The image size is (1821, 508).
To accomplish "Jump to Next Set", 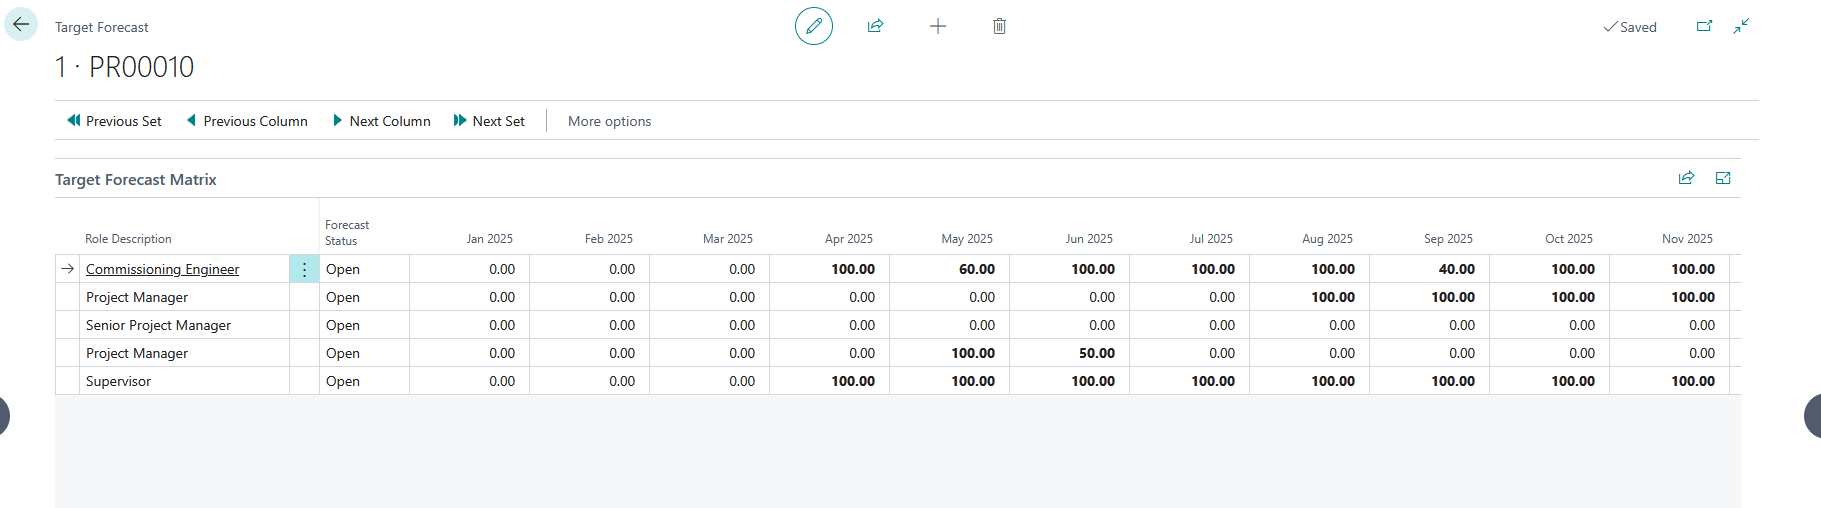I will 489,121.
